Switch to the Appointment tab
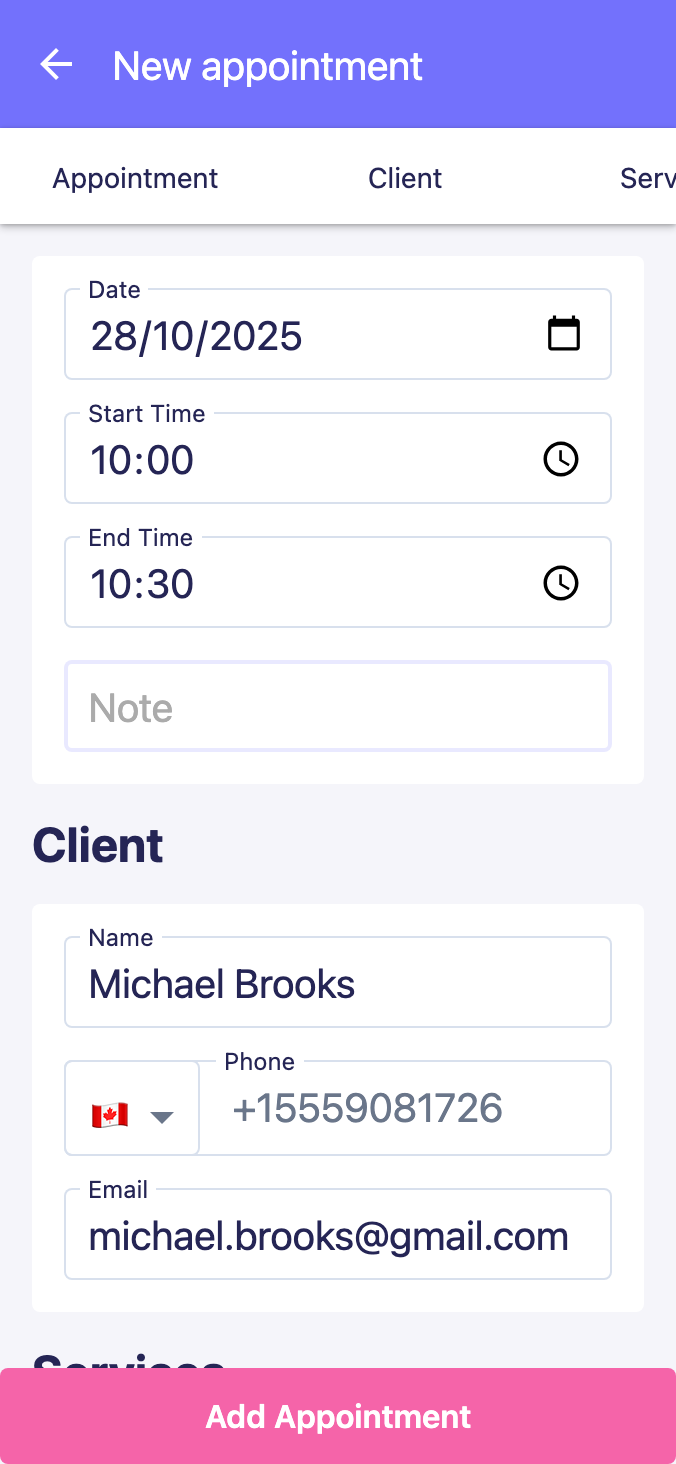 135,178
